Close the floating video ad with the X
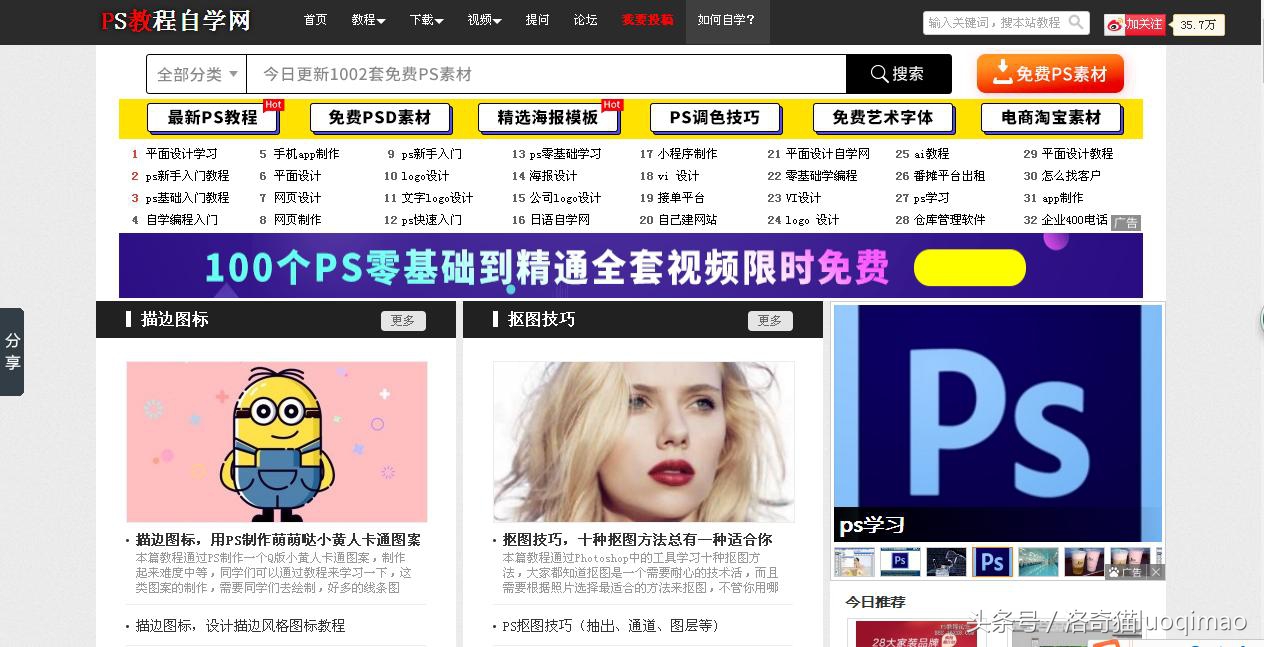The width and height of the screenshot is (1264, 647). 1155,572
